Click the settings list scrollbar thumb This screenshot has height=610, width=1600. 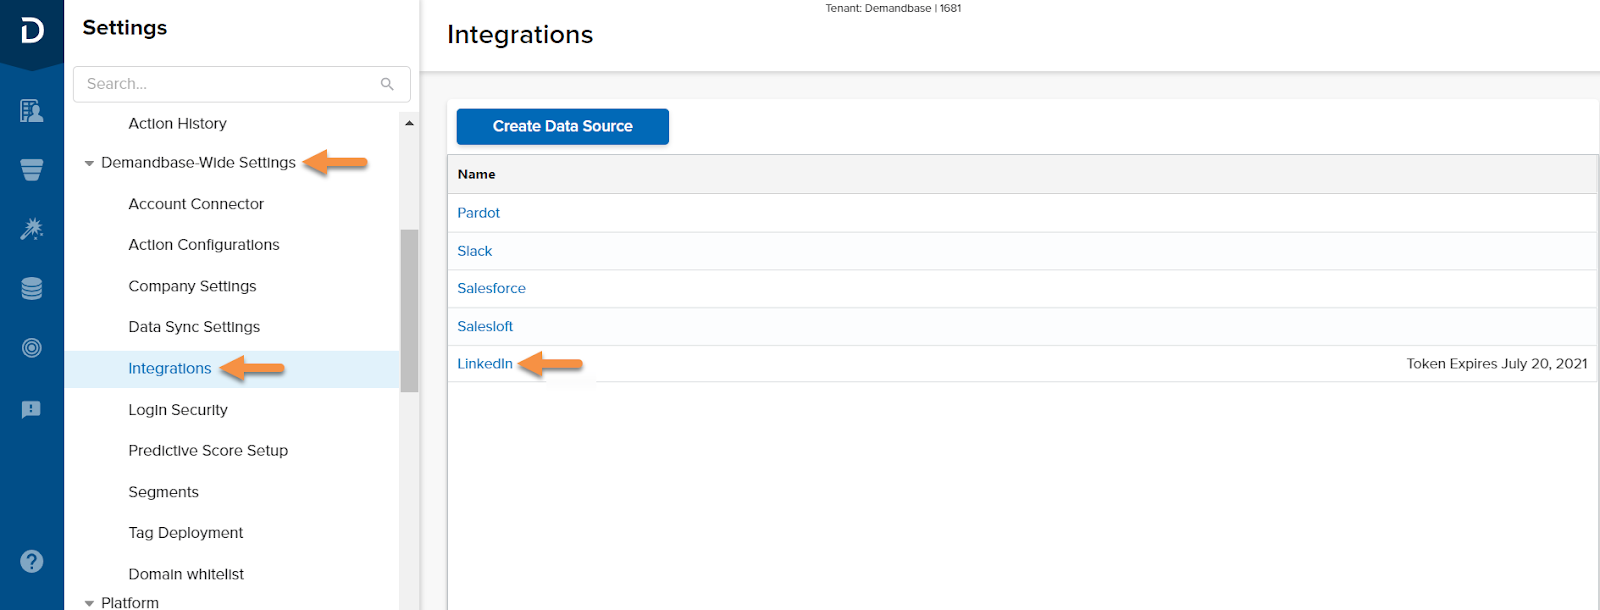409,310
